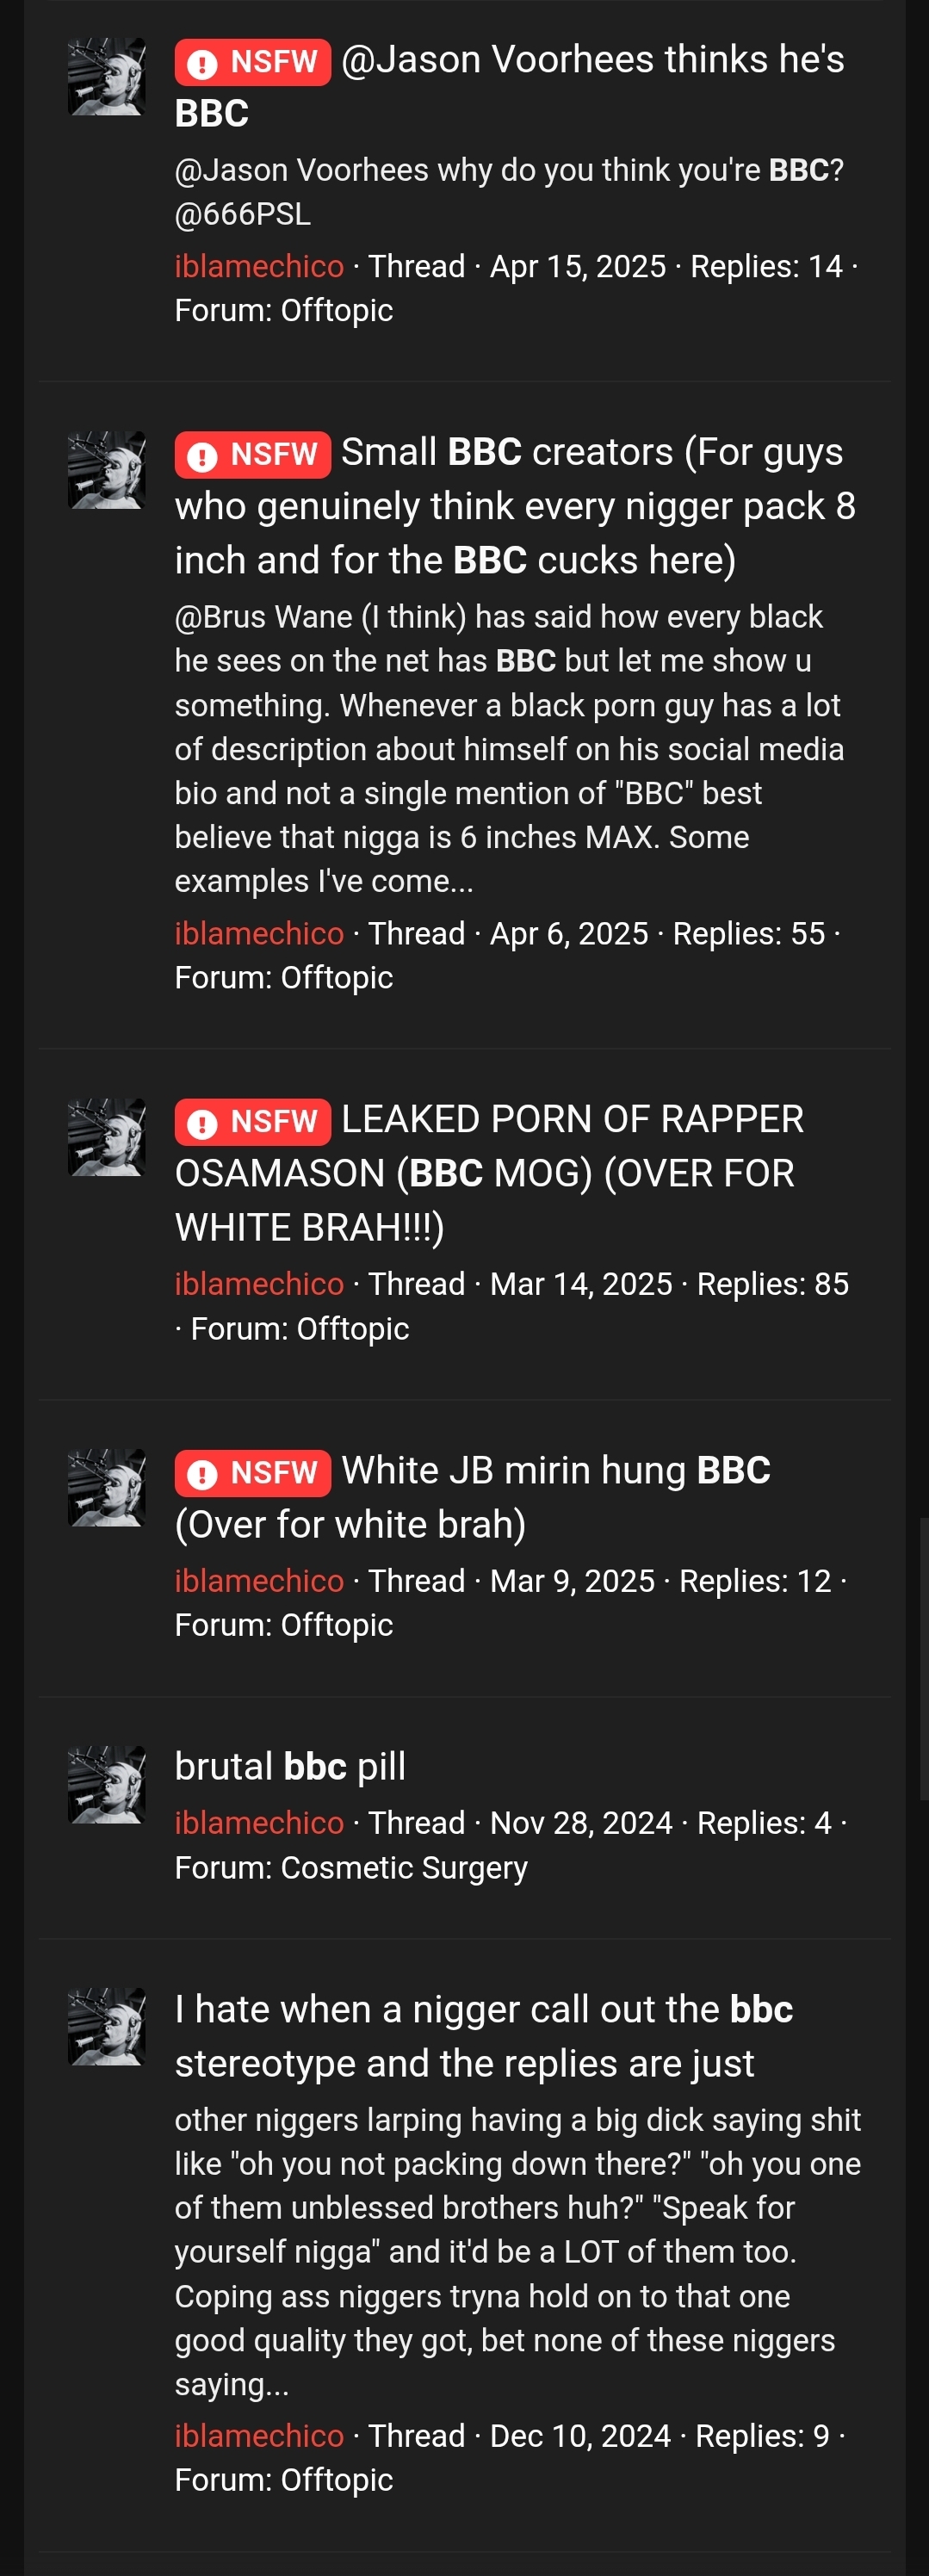Open the avatar beside the Apr 6, 2025 thread

coord(107,470)
